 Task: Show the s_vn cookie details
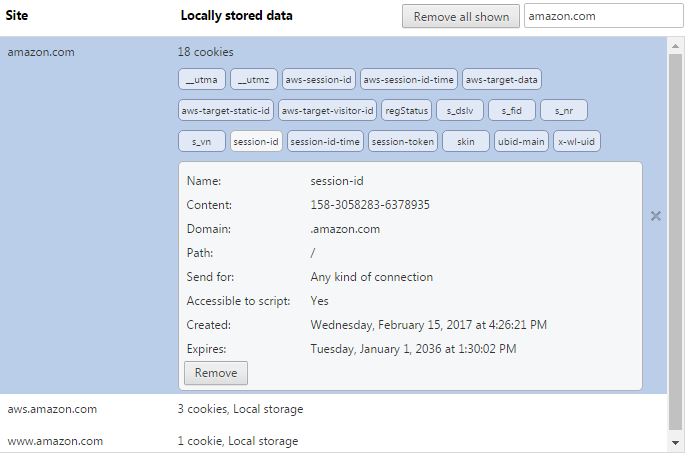(202, 141)
